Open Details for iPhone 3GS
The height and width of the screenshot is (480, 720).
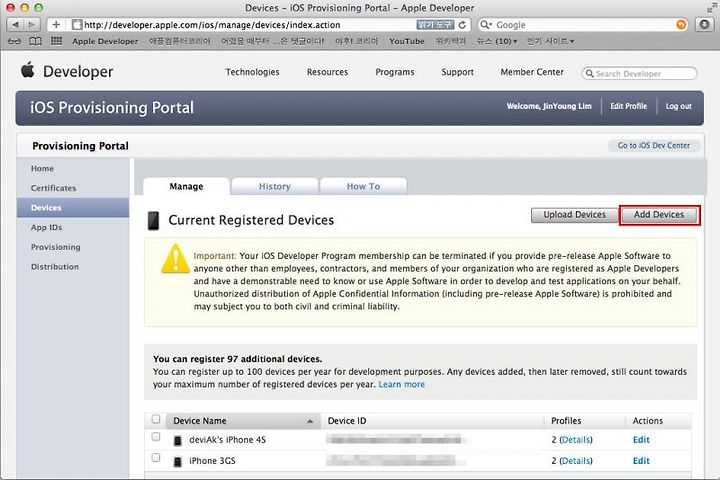pos(576,461)
